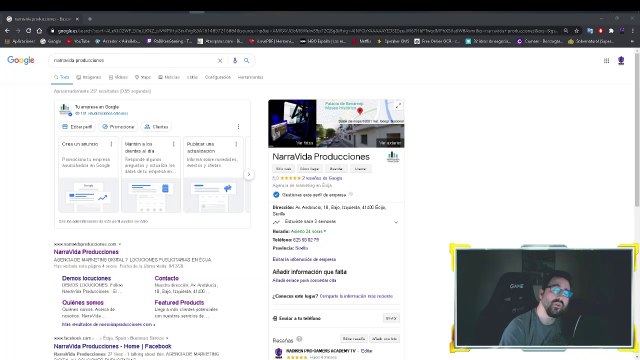Click the Llamar button
Screen dimensions: 640x360
point(360,169)
